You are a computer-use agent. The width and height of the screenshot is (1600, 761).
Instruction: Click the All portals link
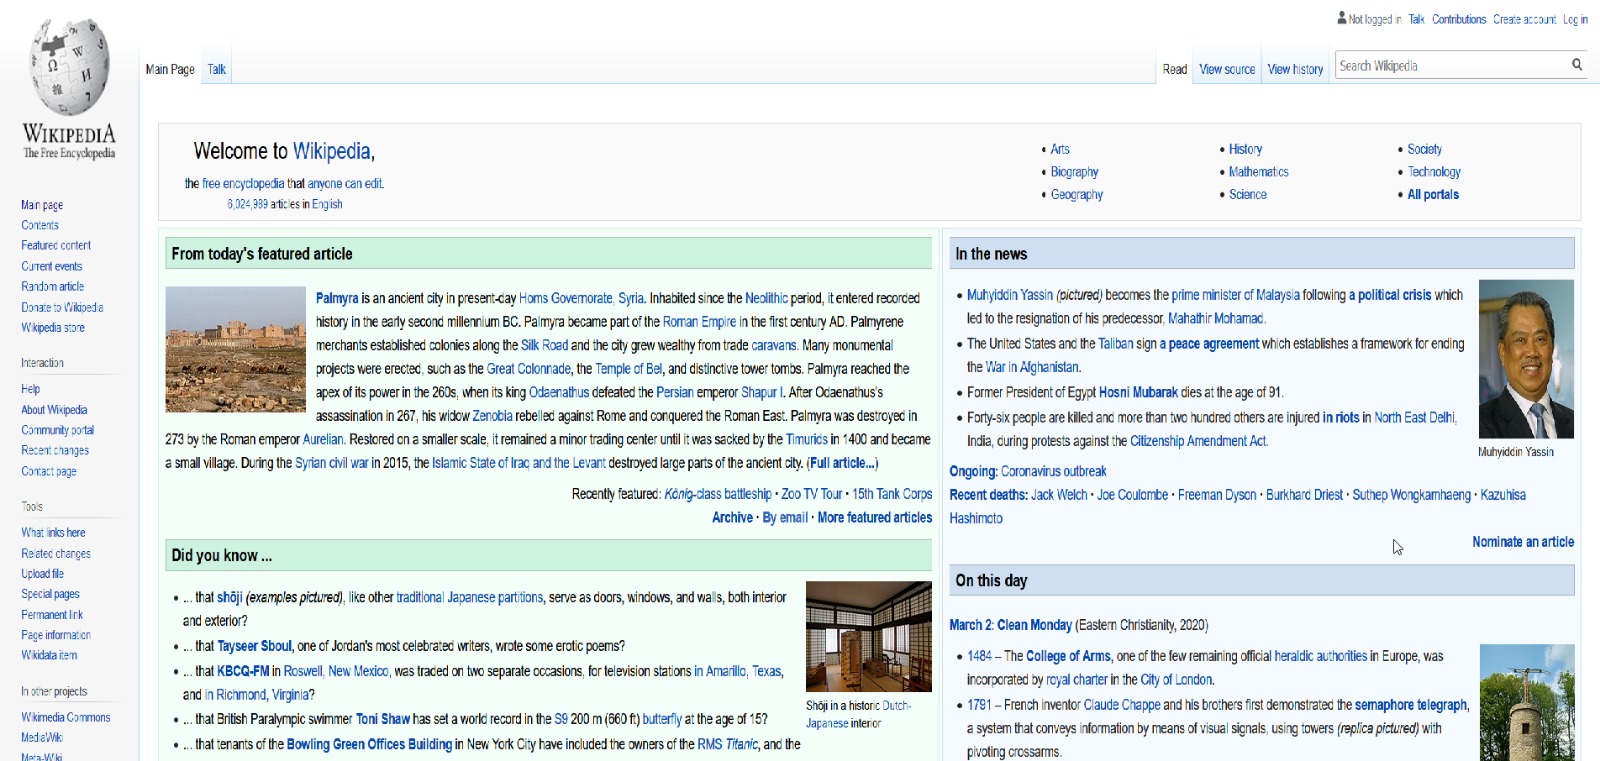click(1433, 194)
